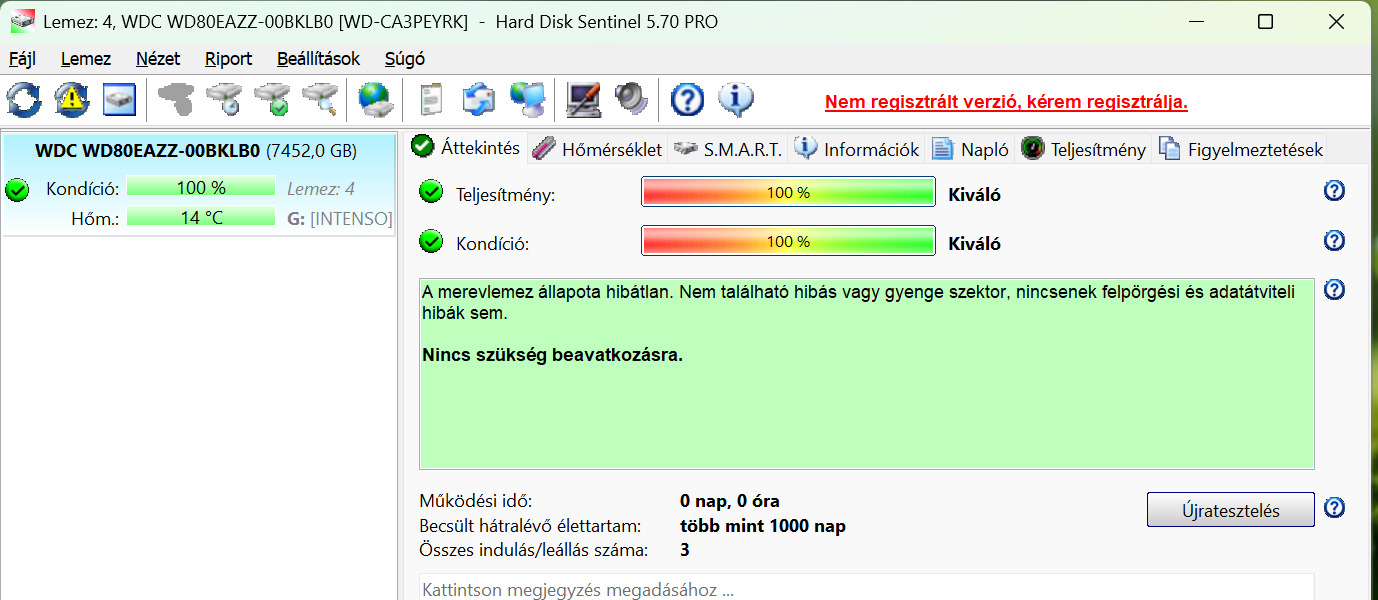The width and height of the screenshot is (1378, 600).
Task: Open the Lemez menu
Action: (x=86, y=59)
